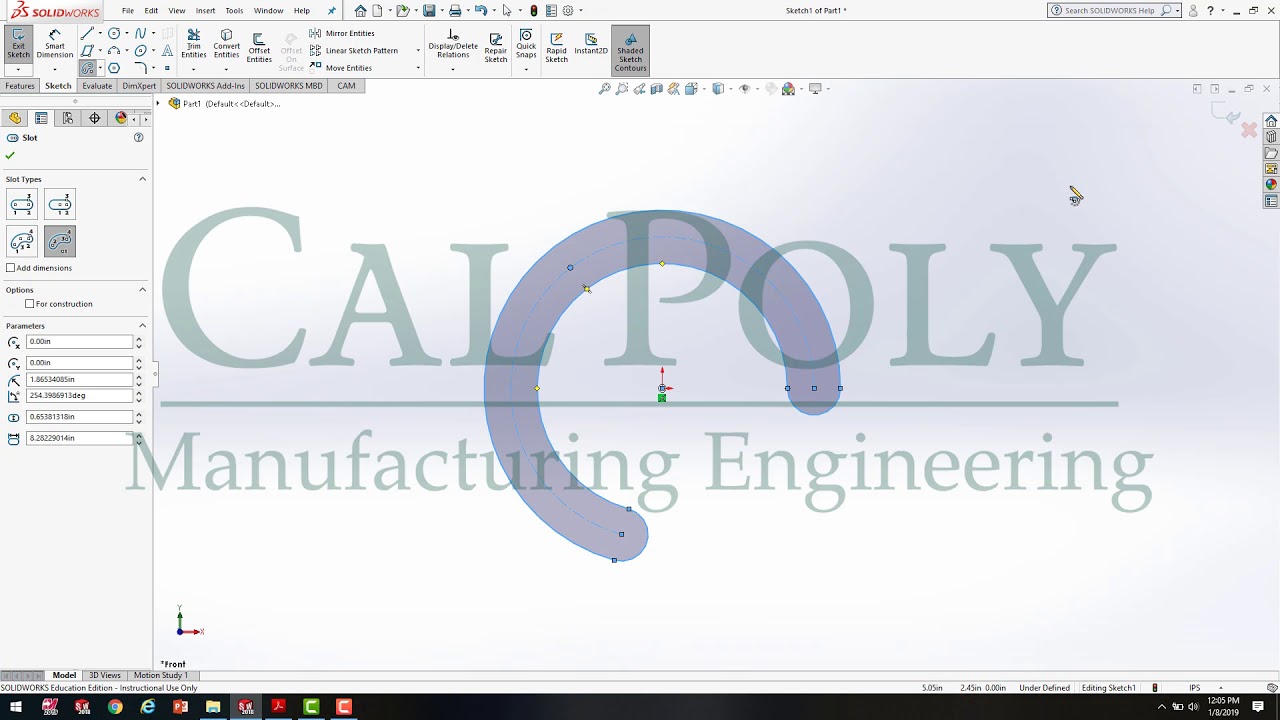The width and height of the screenshot is (1280, 720).
Task: Choose the Trim Entities tool
Action: [193, 43]
